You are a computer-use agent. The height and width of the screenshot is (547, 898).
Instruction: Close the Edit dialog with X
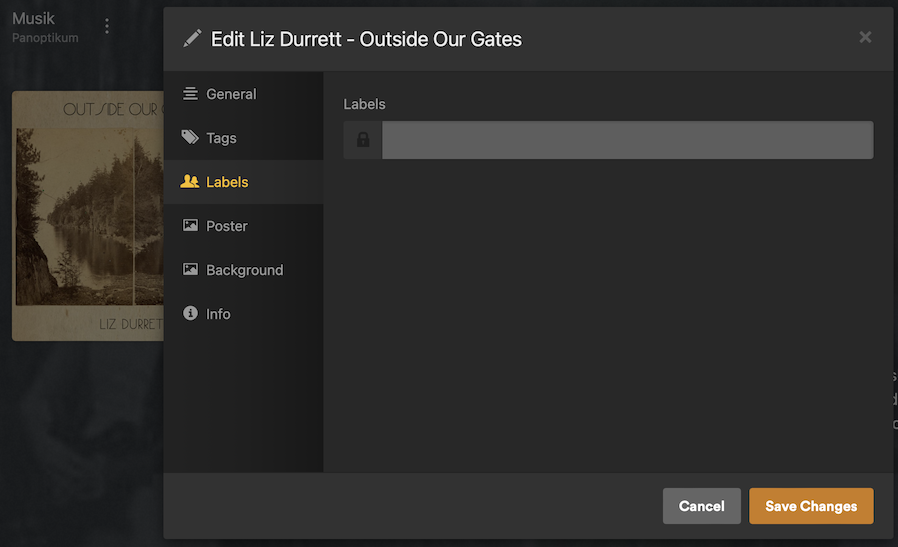coord(865,37)
